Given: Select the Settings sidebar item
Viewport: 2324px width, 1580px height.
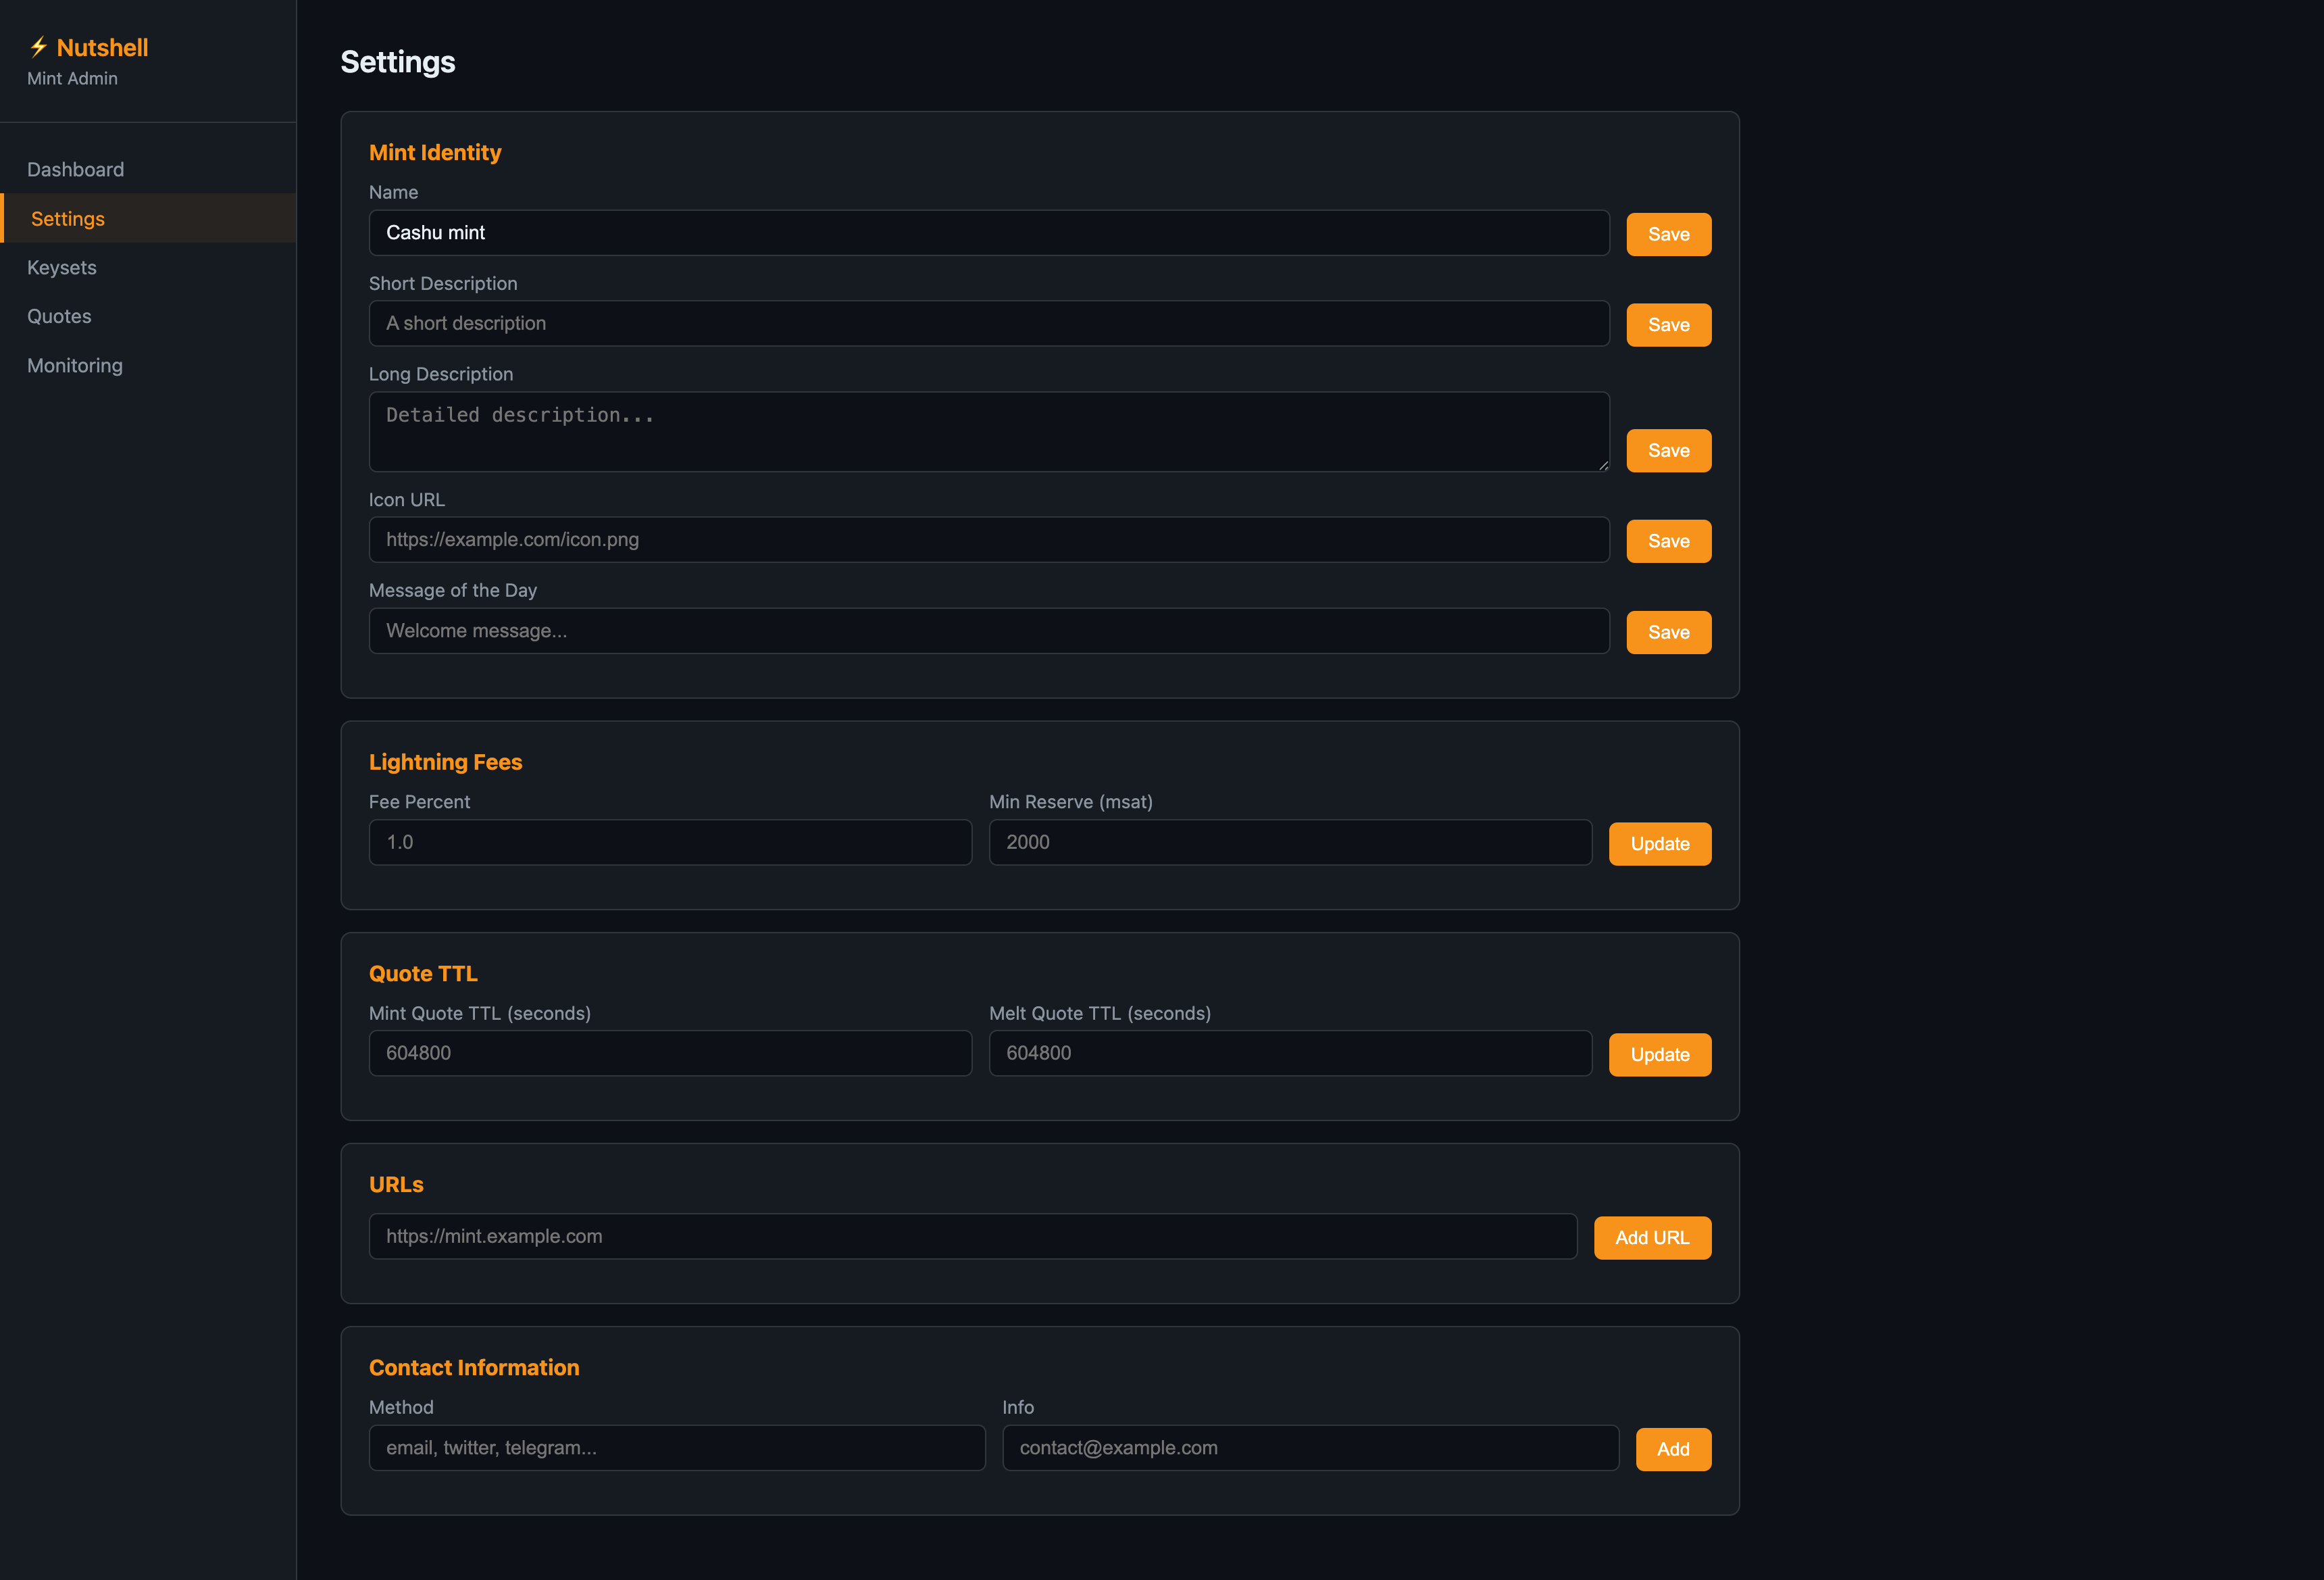Looking at the screenshot, I should click(x=68, y=218).
